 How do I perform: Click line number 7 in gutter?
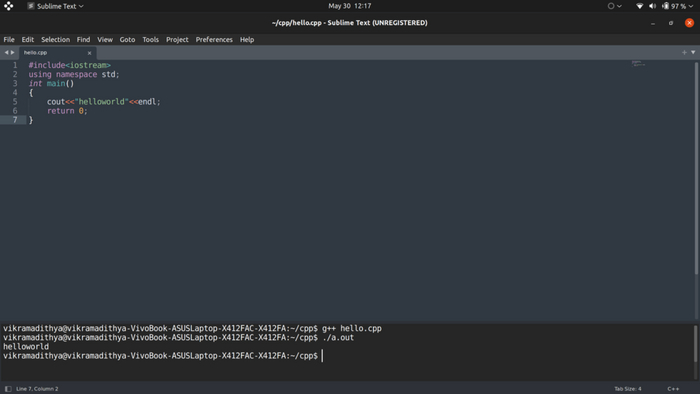(15, 120)
